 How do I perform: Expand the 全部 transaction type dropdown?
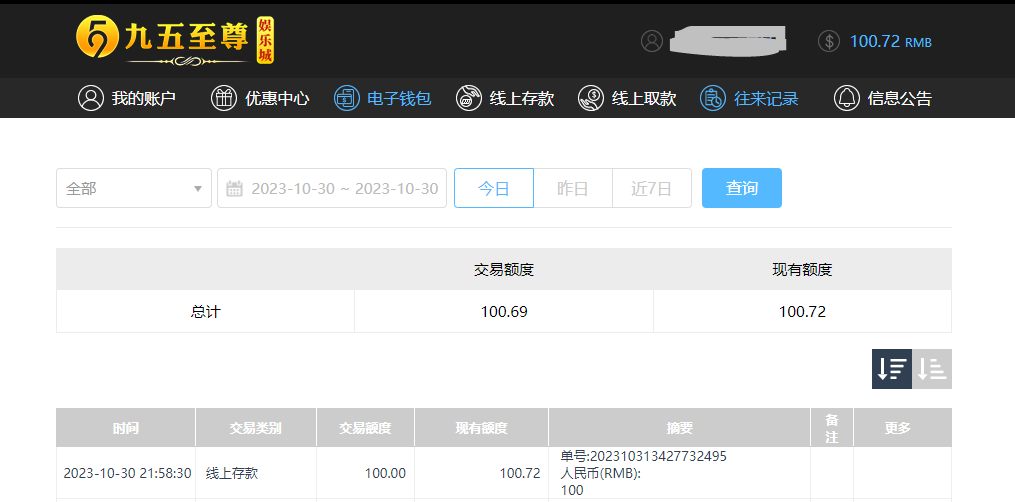(x=134, y=188)
